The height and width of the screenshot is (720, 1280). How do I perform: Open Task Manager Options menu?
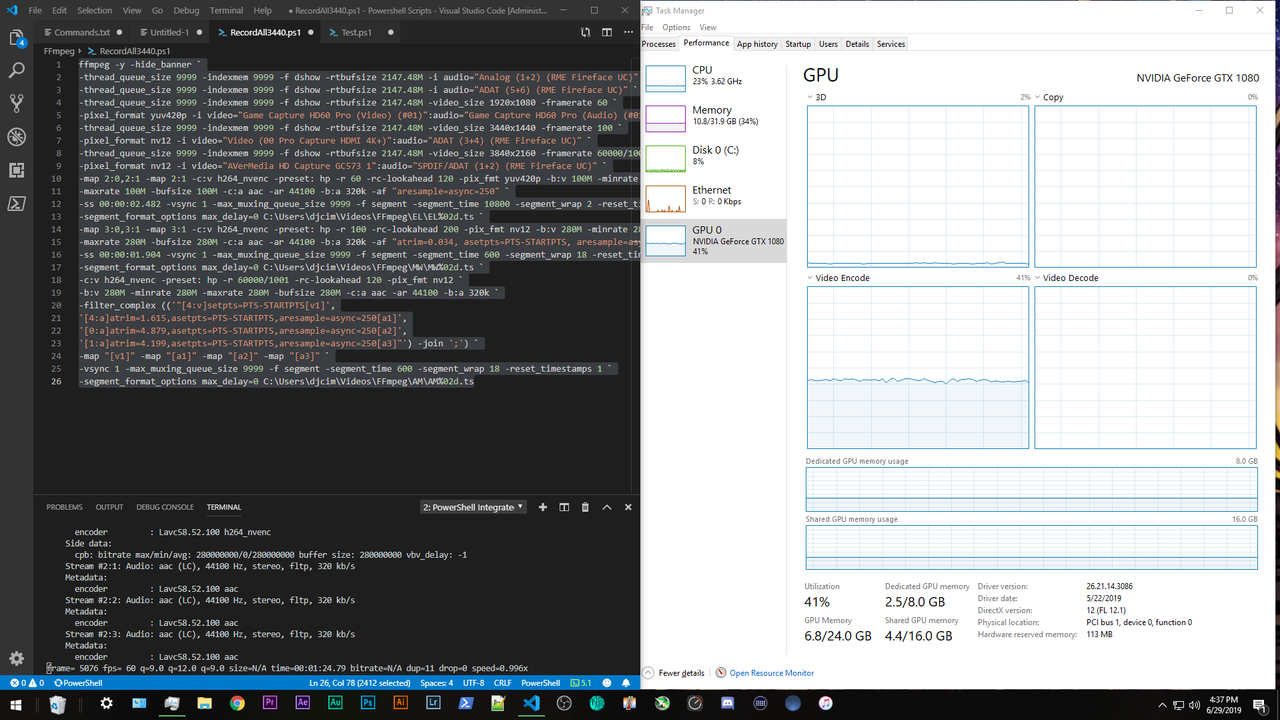676,27
